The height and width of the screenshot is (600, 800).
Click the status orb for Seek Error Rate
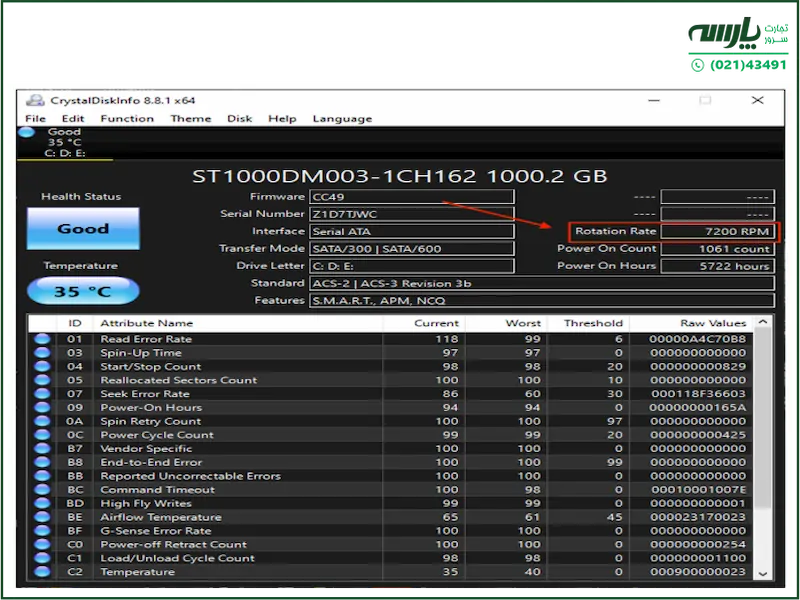pos(42,394)
